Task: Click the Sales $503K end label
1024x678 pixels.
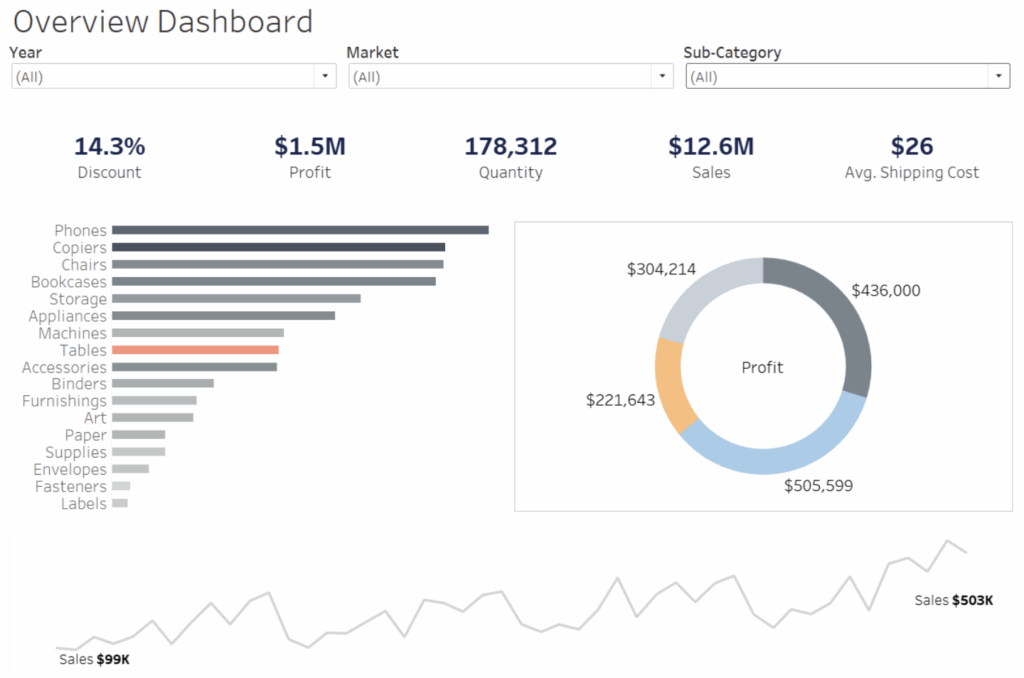Action: tap(953, 600)
